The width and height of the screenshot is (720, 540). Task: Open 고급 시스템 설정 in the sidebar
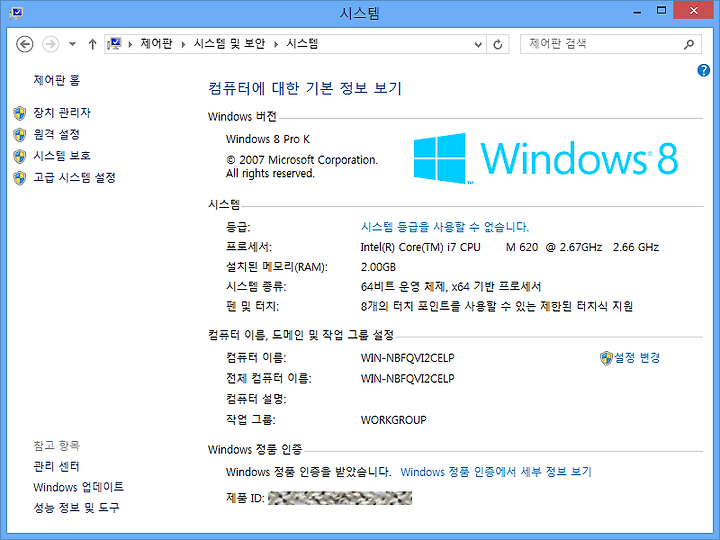(x=74, y=177)
